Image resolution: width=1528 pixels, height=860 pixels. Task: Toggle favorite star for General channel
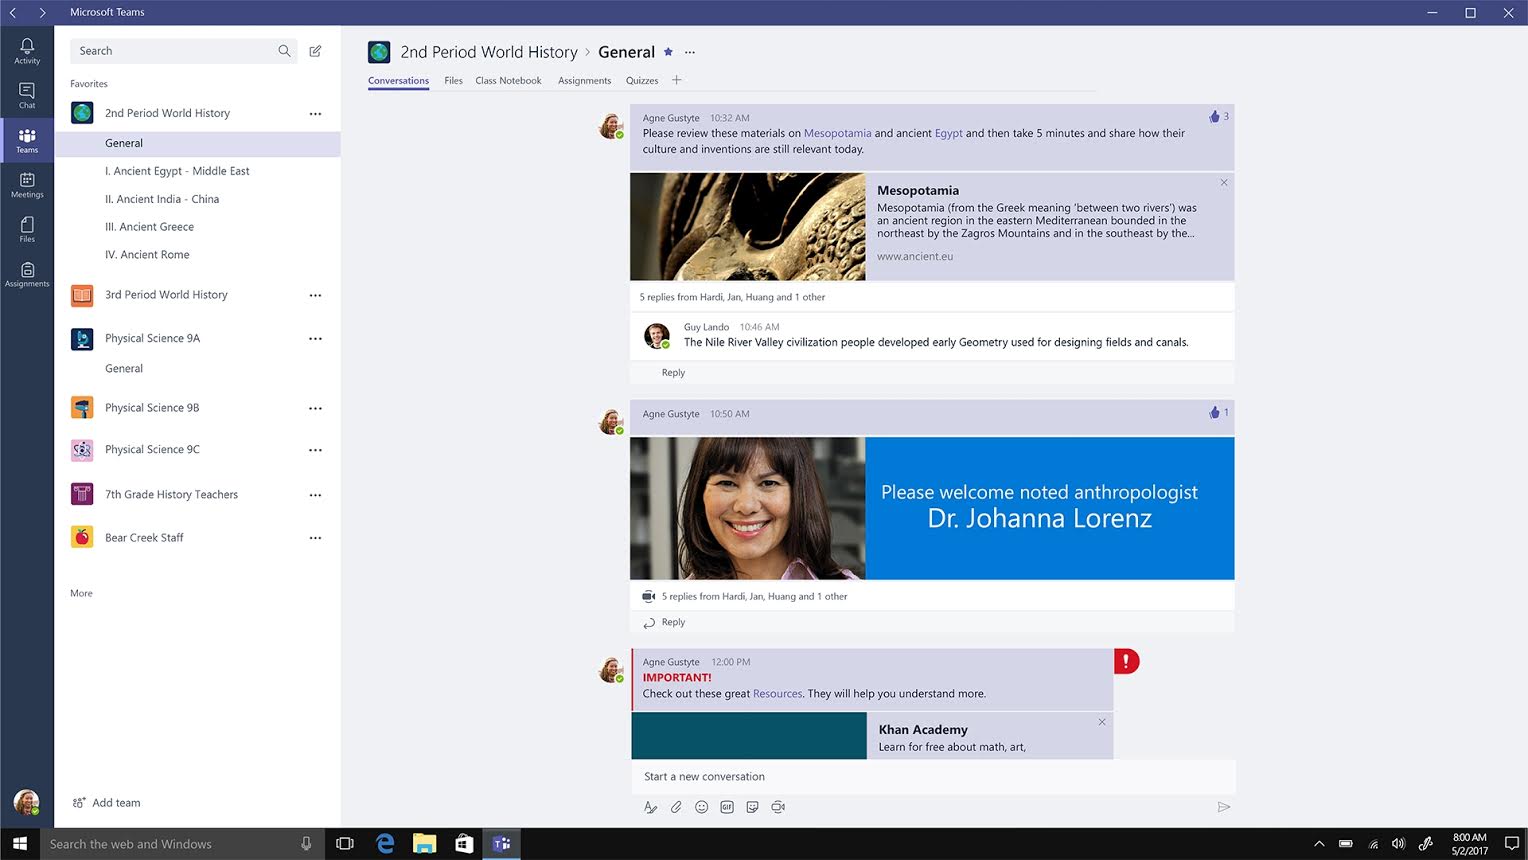pos(668,52)
